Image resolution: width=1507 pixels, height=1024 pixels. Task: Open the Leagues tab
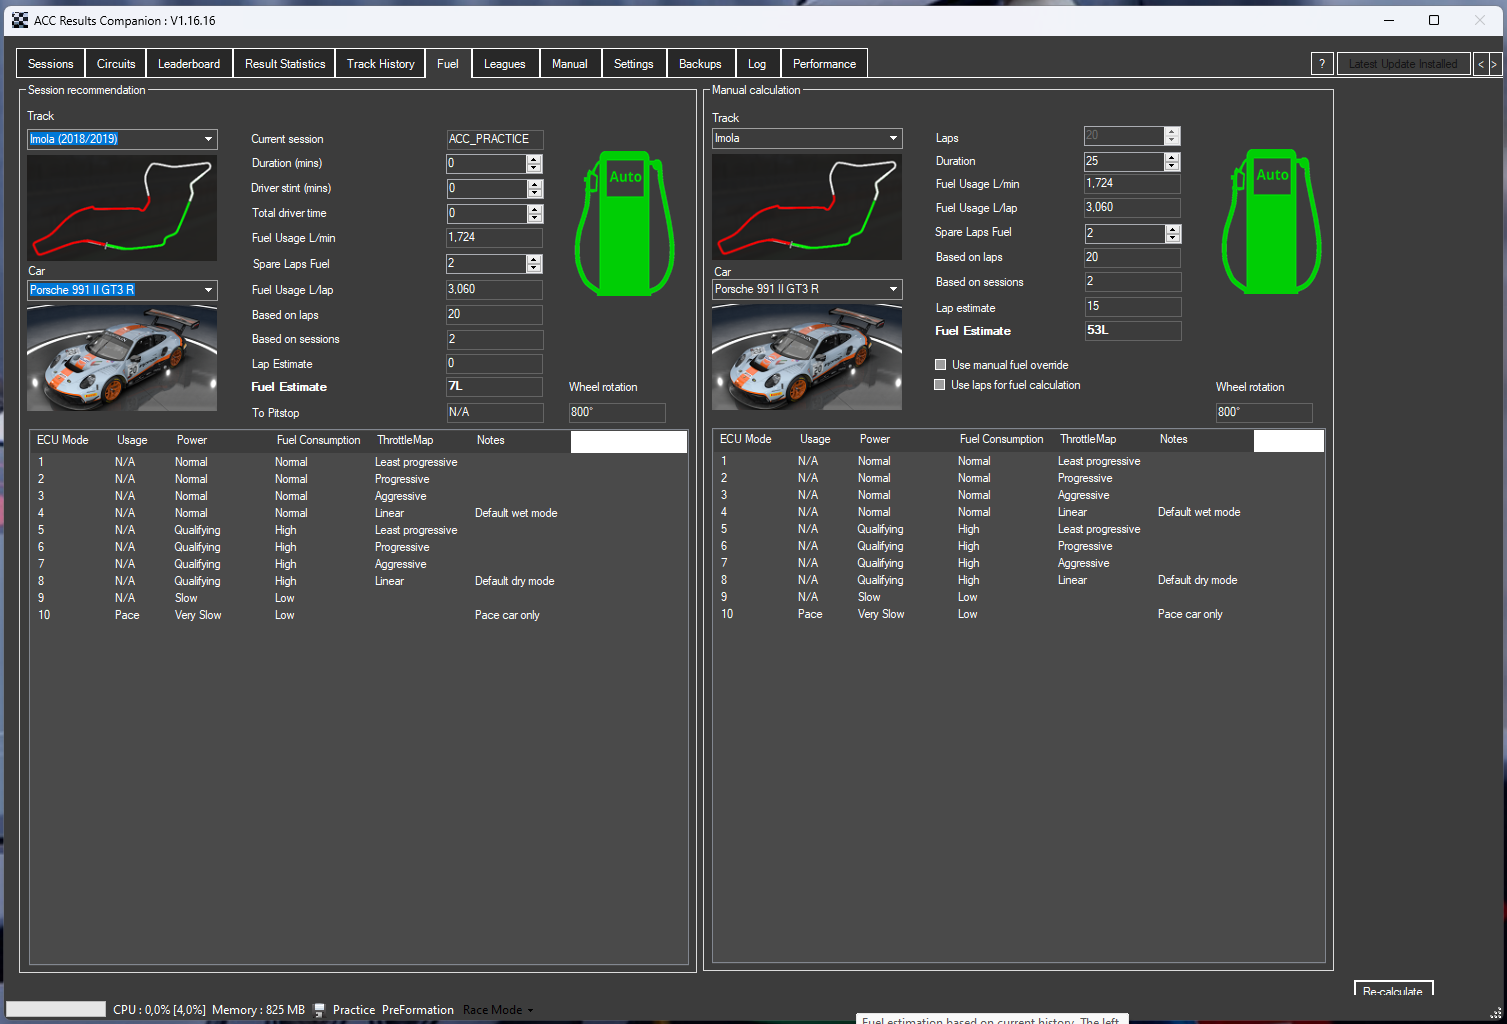(x=505, y=64)
